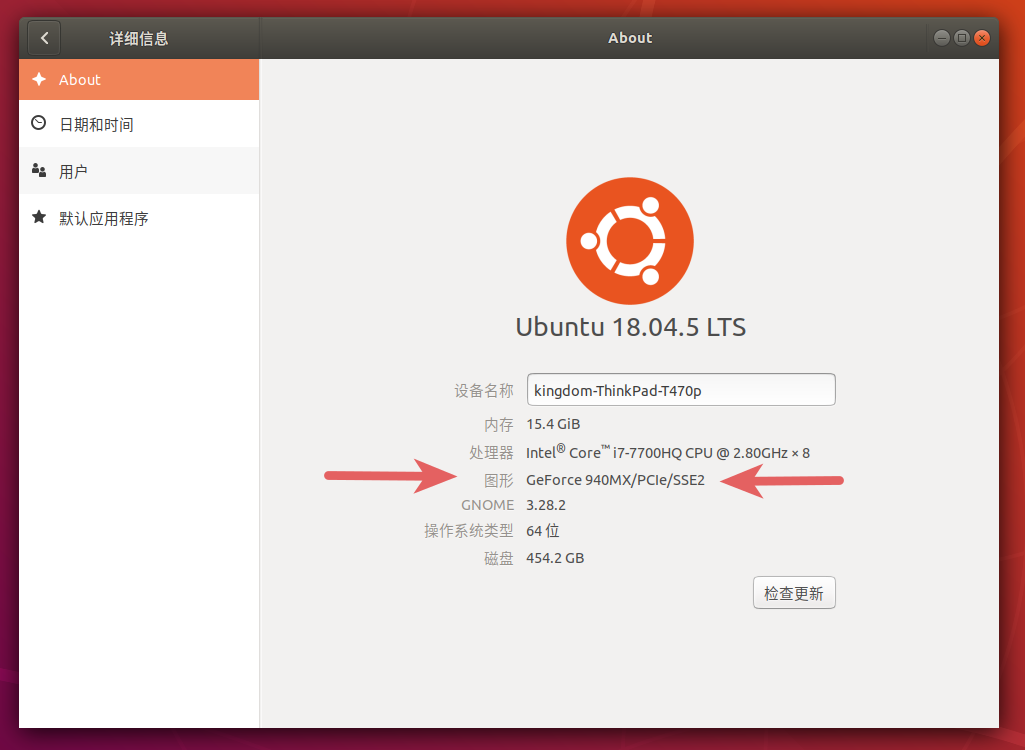Open 默认应用程序 settings panel
1025x750 pixels.
(139, 218)
